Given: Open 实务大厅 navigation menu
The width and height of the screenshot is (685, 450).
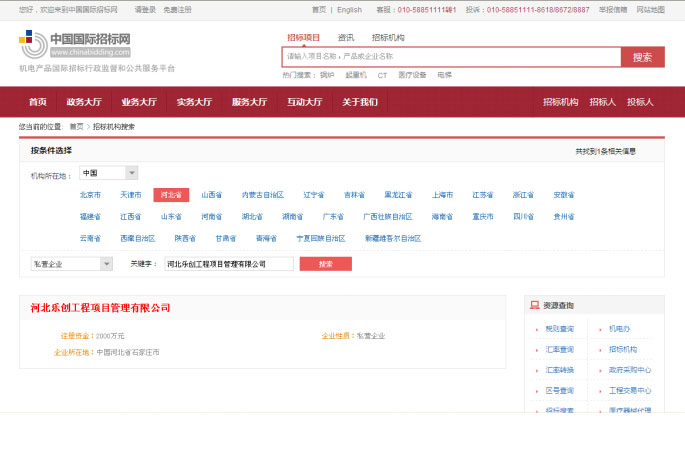Looking at the screenshot, I should [194, 102].
